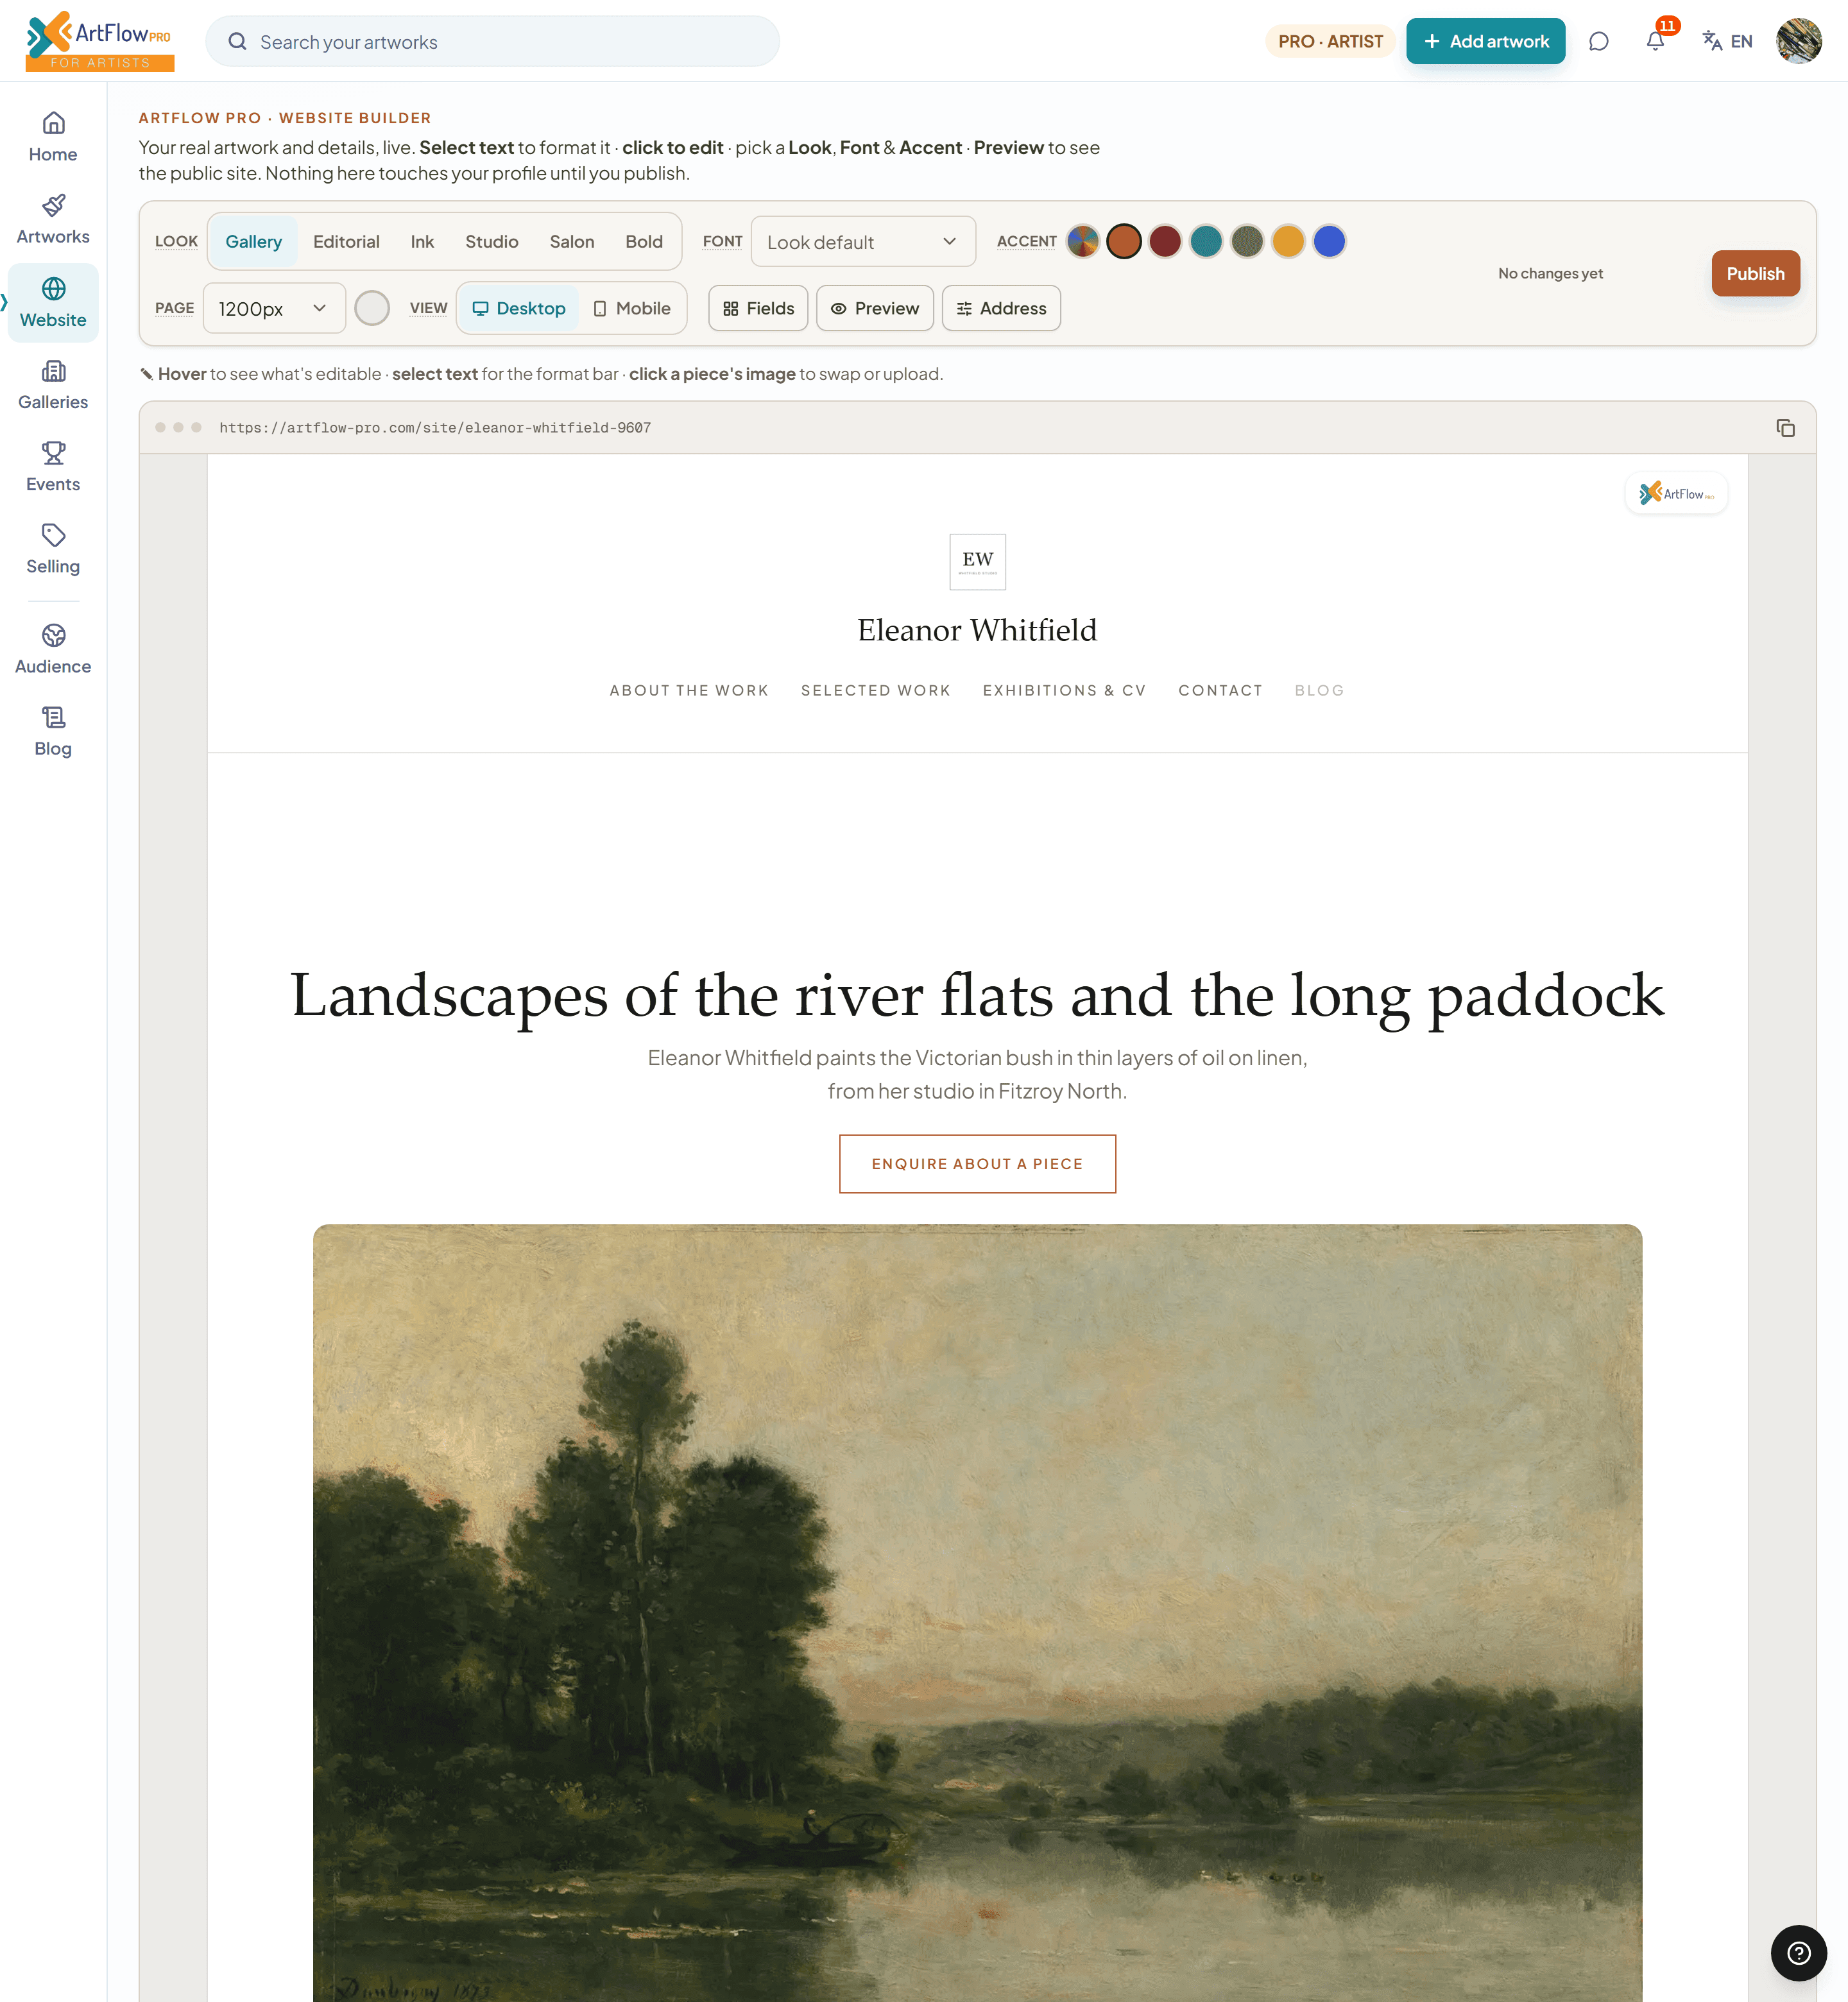Open the Selling tag section
1848x2002 pixels.
(53, 549)
